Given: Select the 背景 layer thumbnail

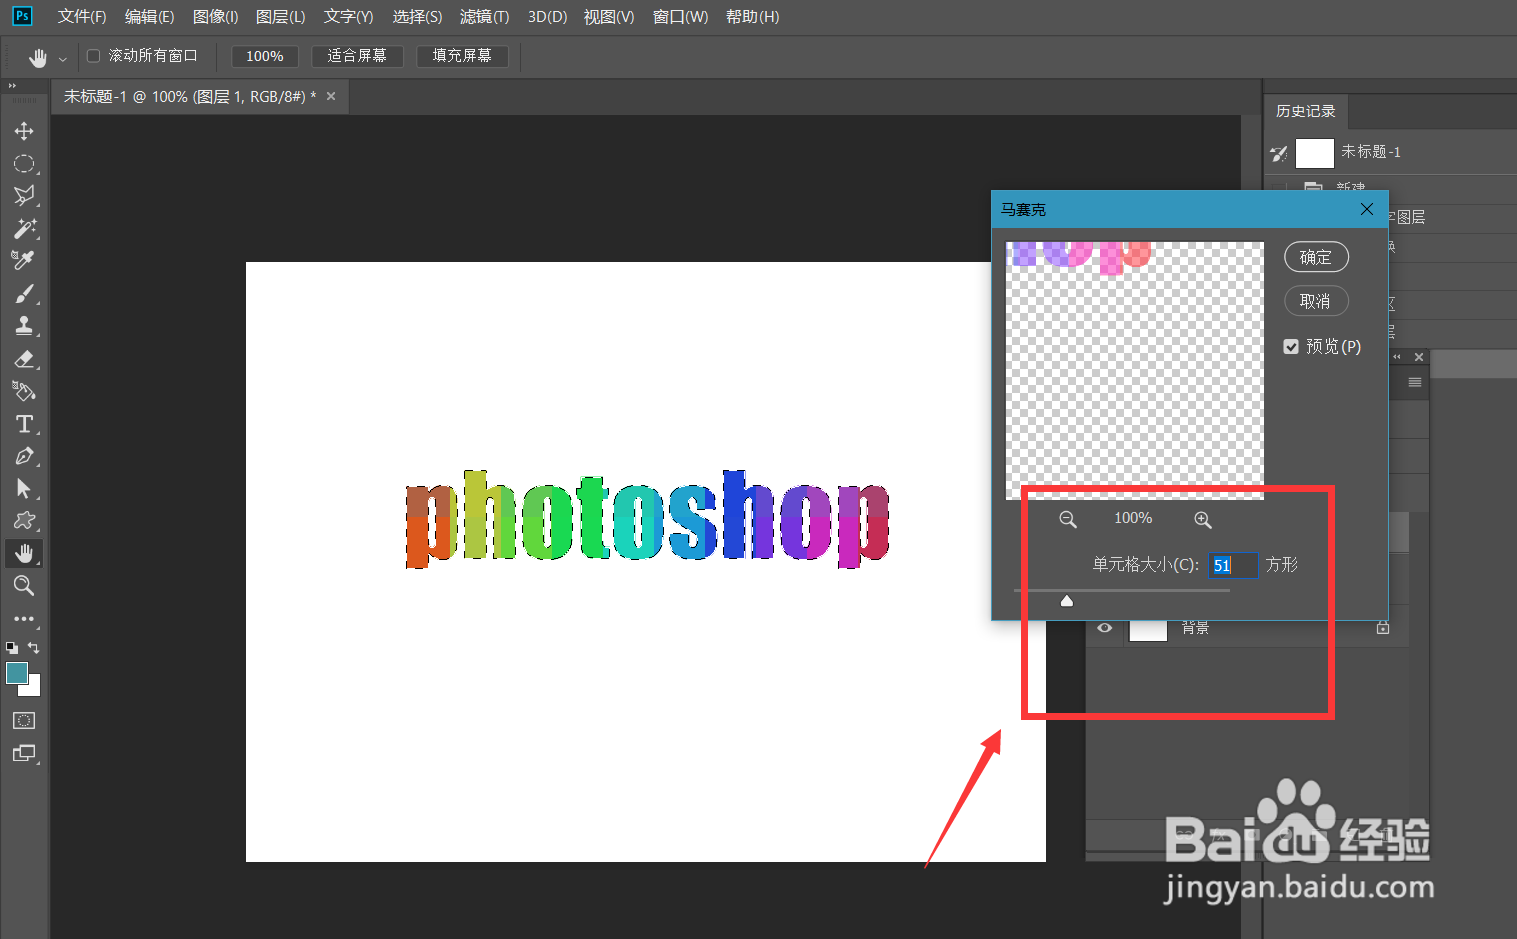Looking at the screenshot, I should tap(1148, 630).
